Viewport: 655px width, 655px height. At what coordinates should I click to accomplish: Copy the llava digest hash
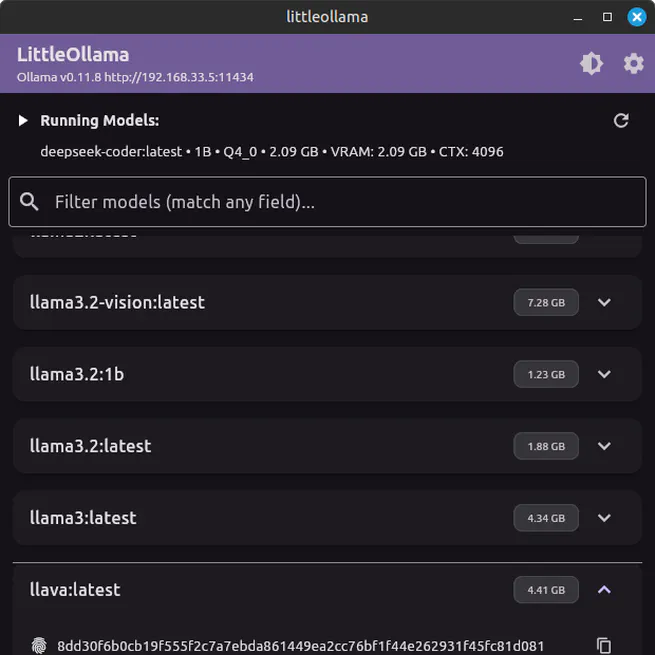coord(603,646)
